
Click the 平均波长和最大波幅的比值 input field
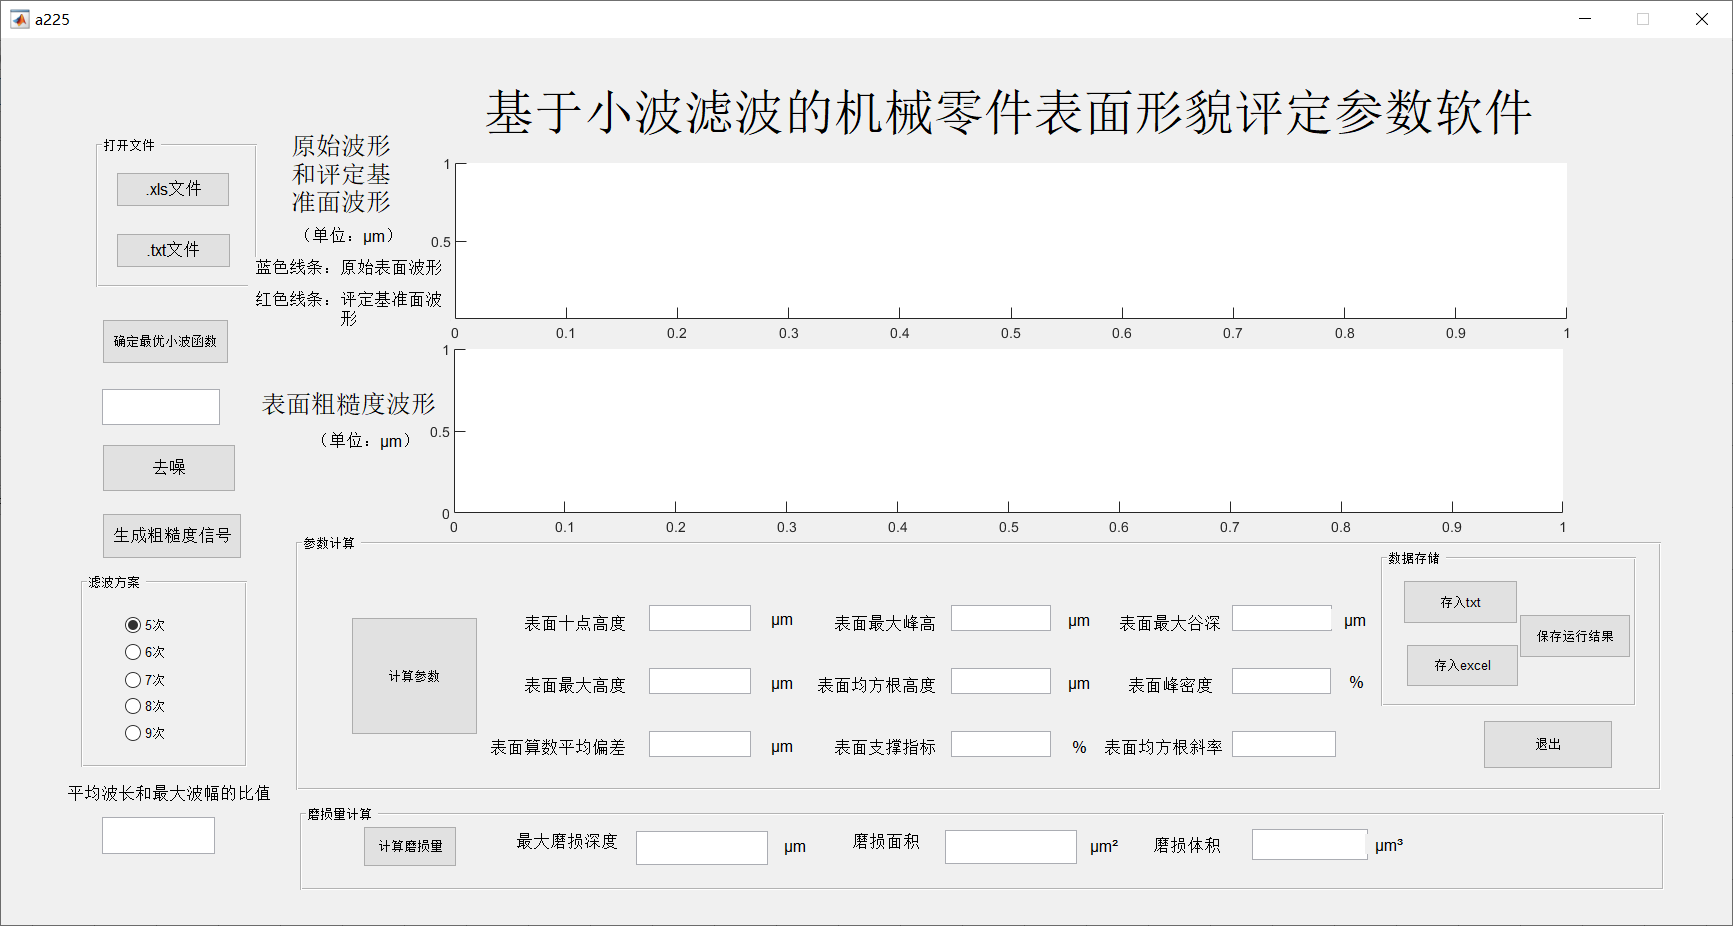(158, 836)
